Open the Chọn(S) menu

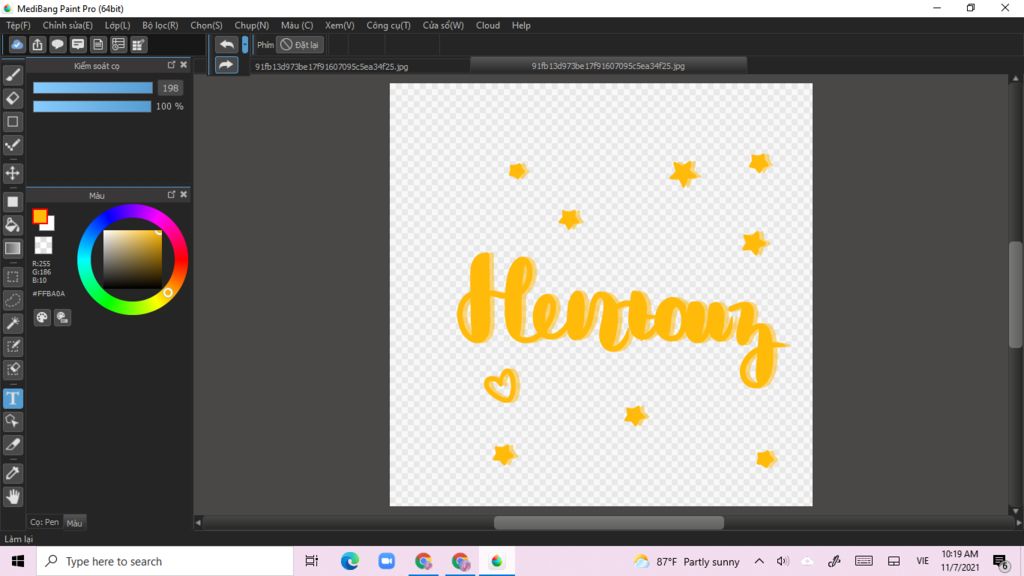click(206, 25)
